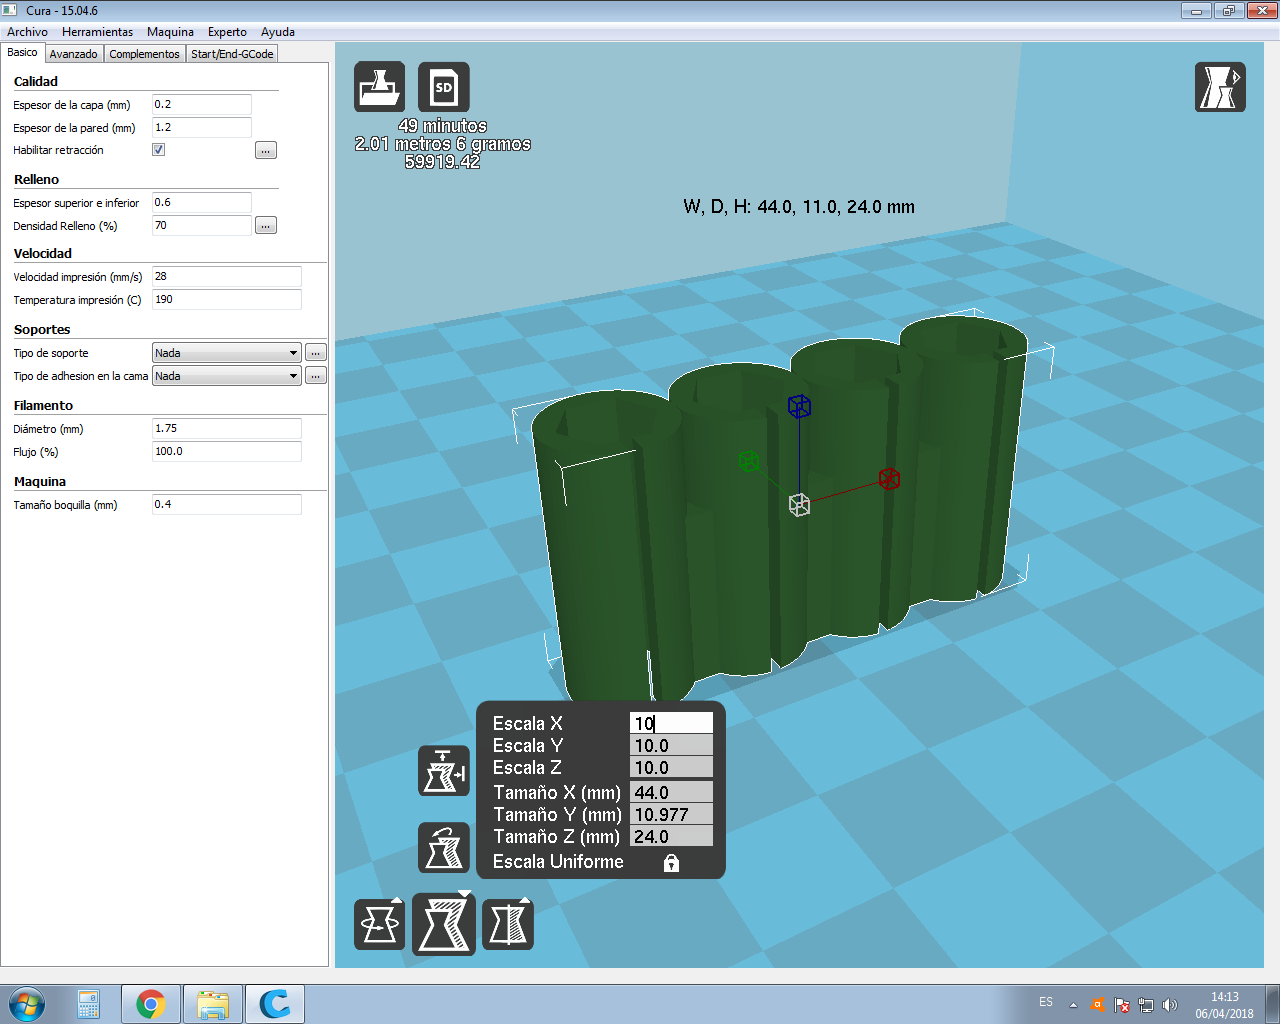Click the Escala X input field

pos(672,723)
